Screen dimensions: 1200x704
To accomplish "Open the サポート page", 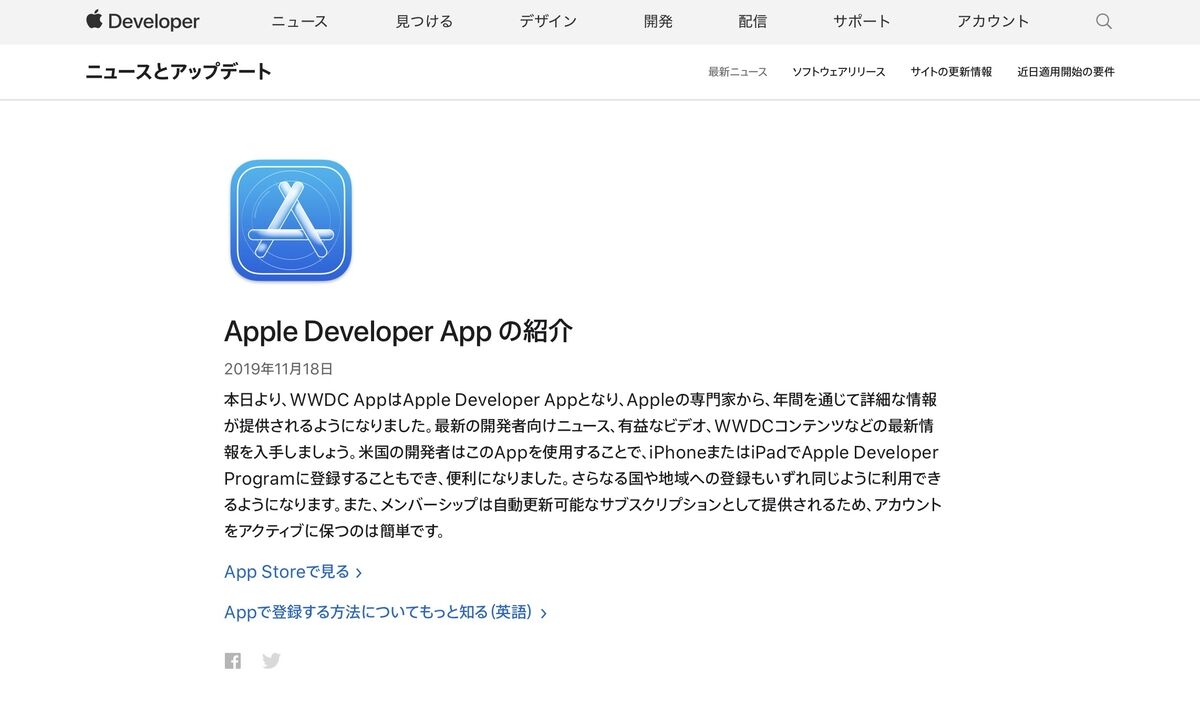I will click(x=861, y=21).
